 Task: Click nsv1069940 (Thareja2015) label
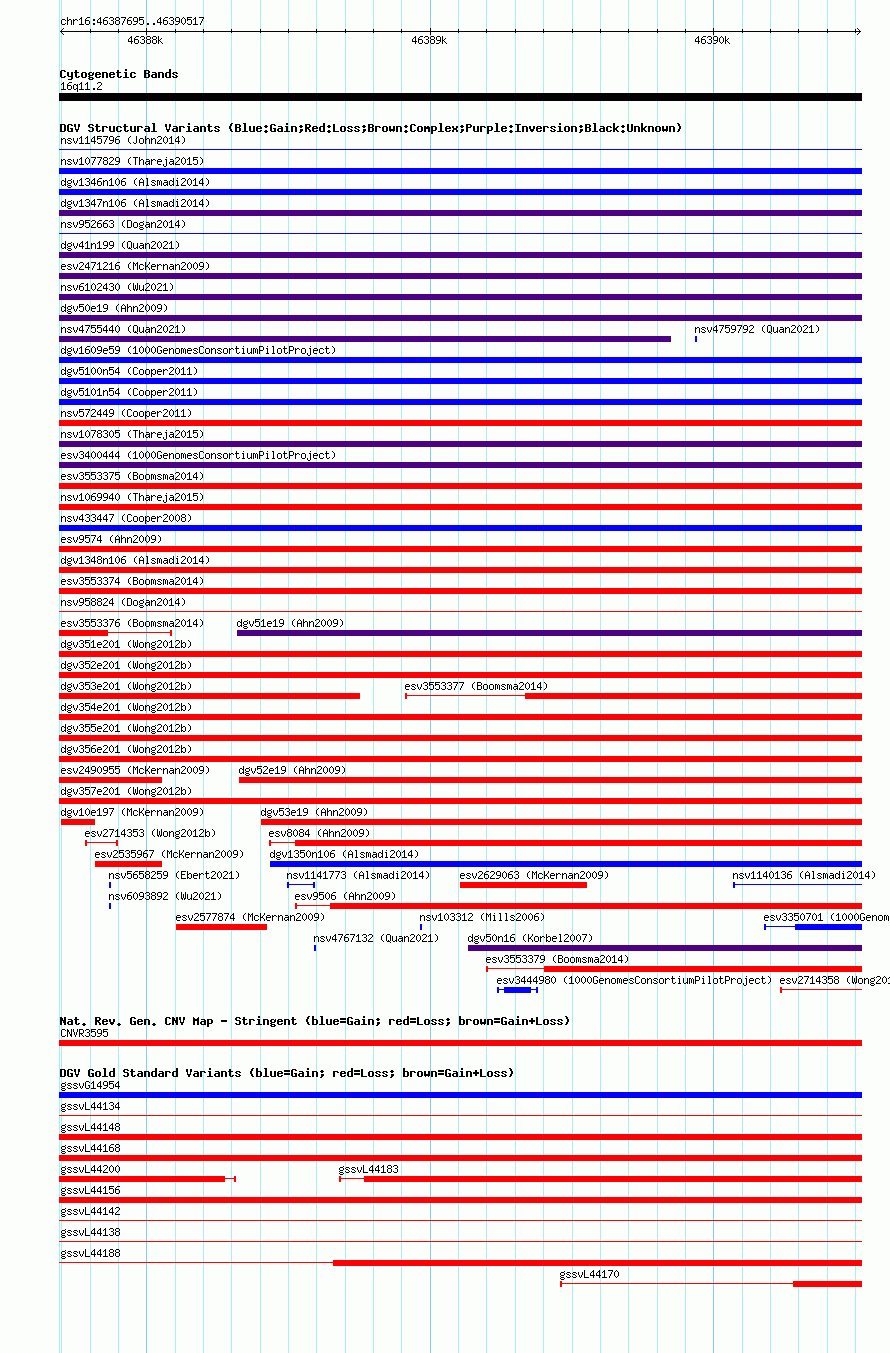(x=132, y=497)
